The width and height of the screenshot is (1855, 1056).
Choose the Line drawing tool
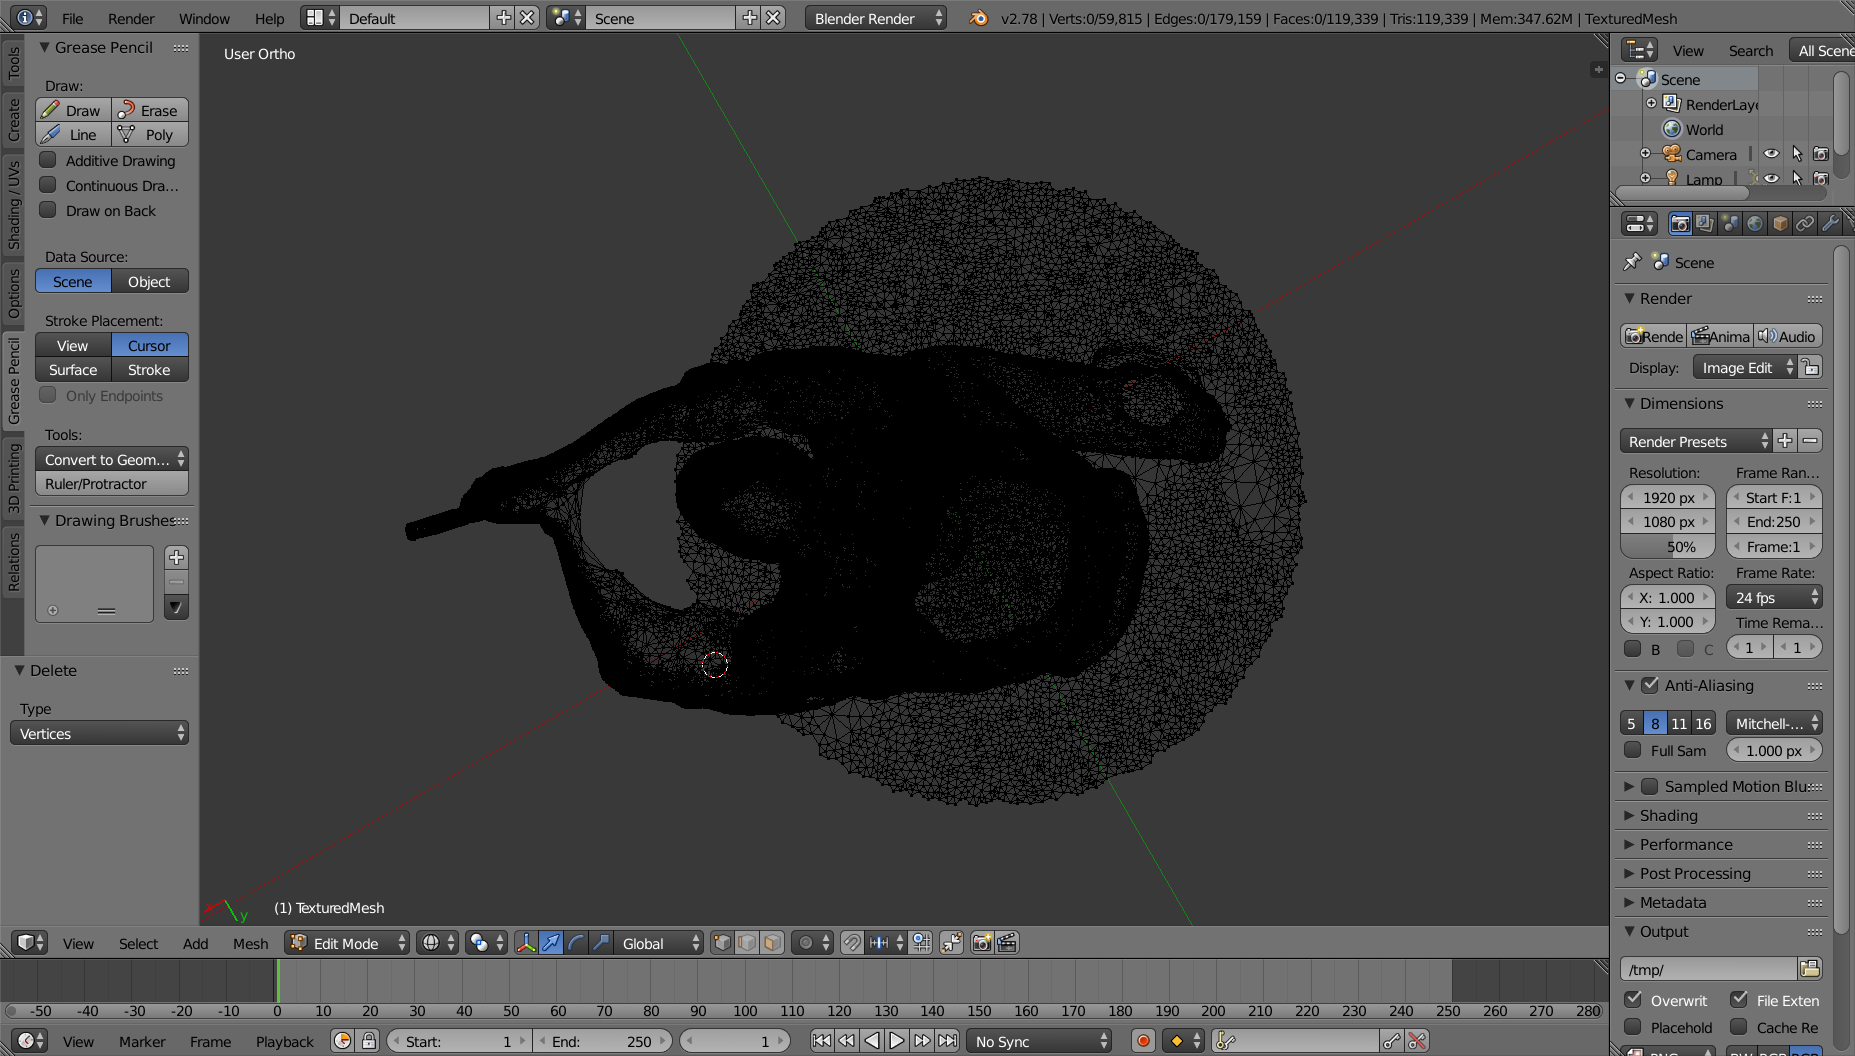[x=73, y=134]
